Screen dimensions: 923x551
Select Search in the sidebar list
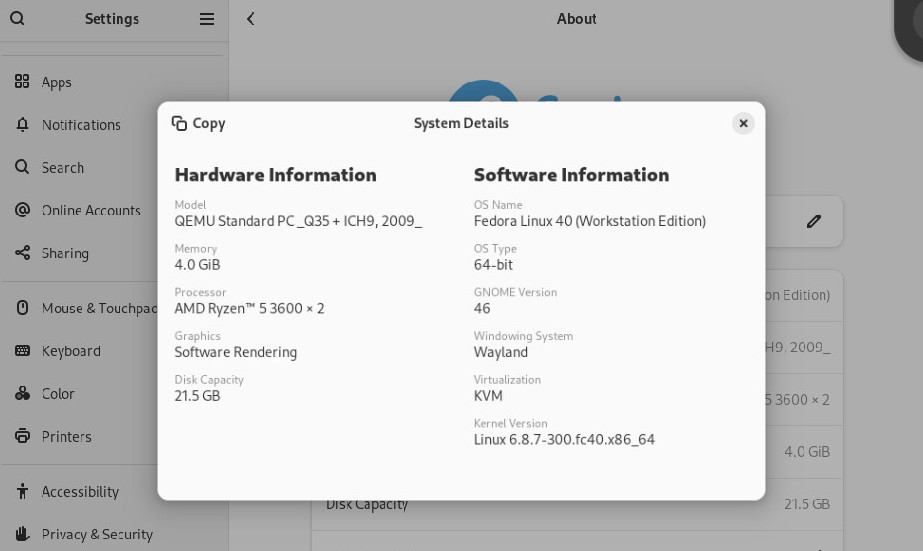coord(114,168)
